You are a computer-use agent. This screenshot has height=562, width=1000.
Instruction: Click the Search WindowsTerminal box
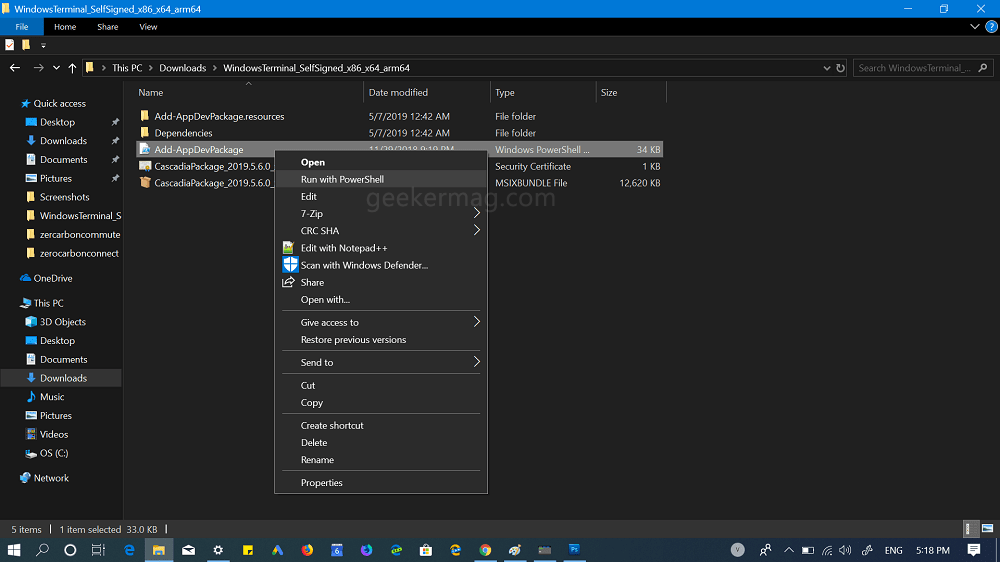click(x=923, y=68)
